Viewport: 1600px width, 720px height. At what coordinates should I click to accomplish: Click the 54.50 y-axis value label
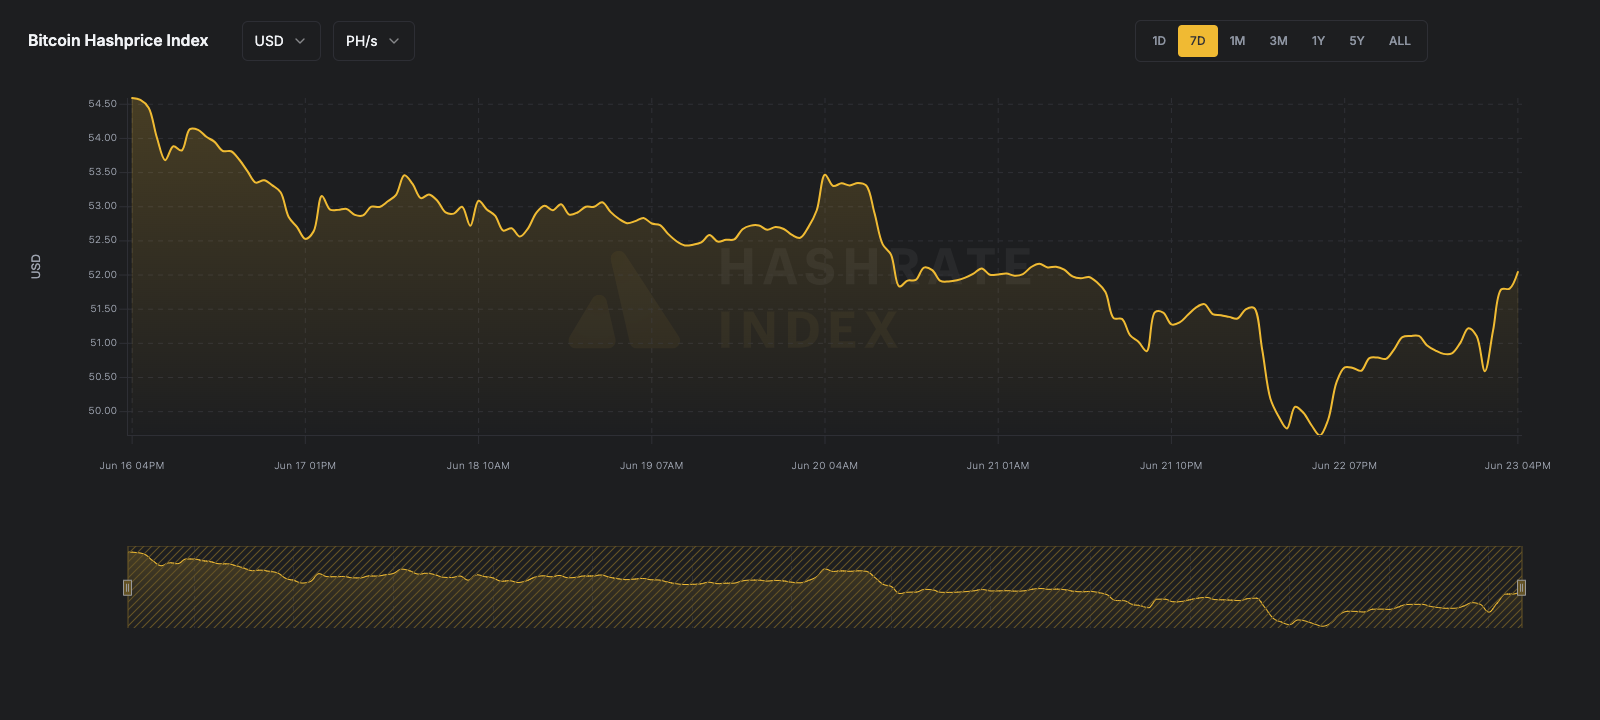(x=102, y=104)
